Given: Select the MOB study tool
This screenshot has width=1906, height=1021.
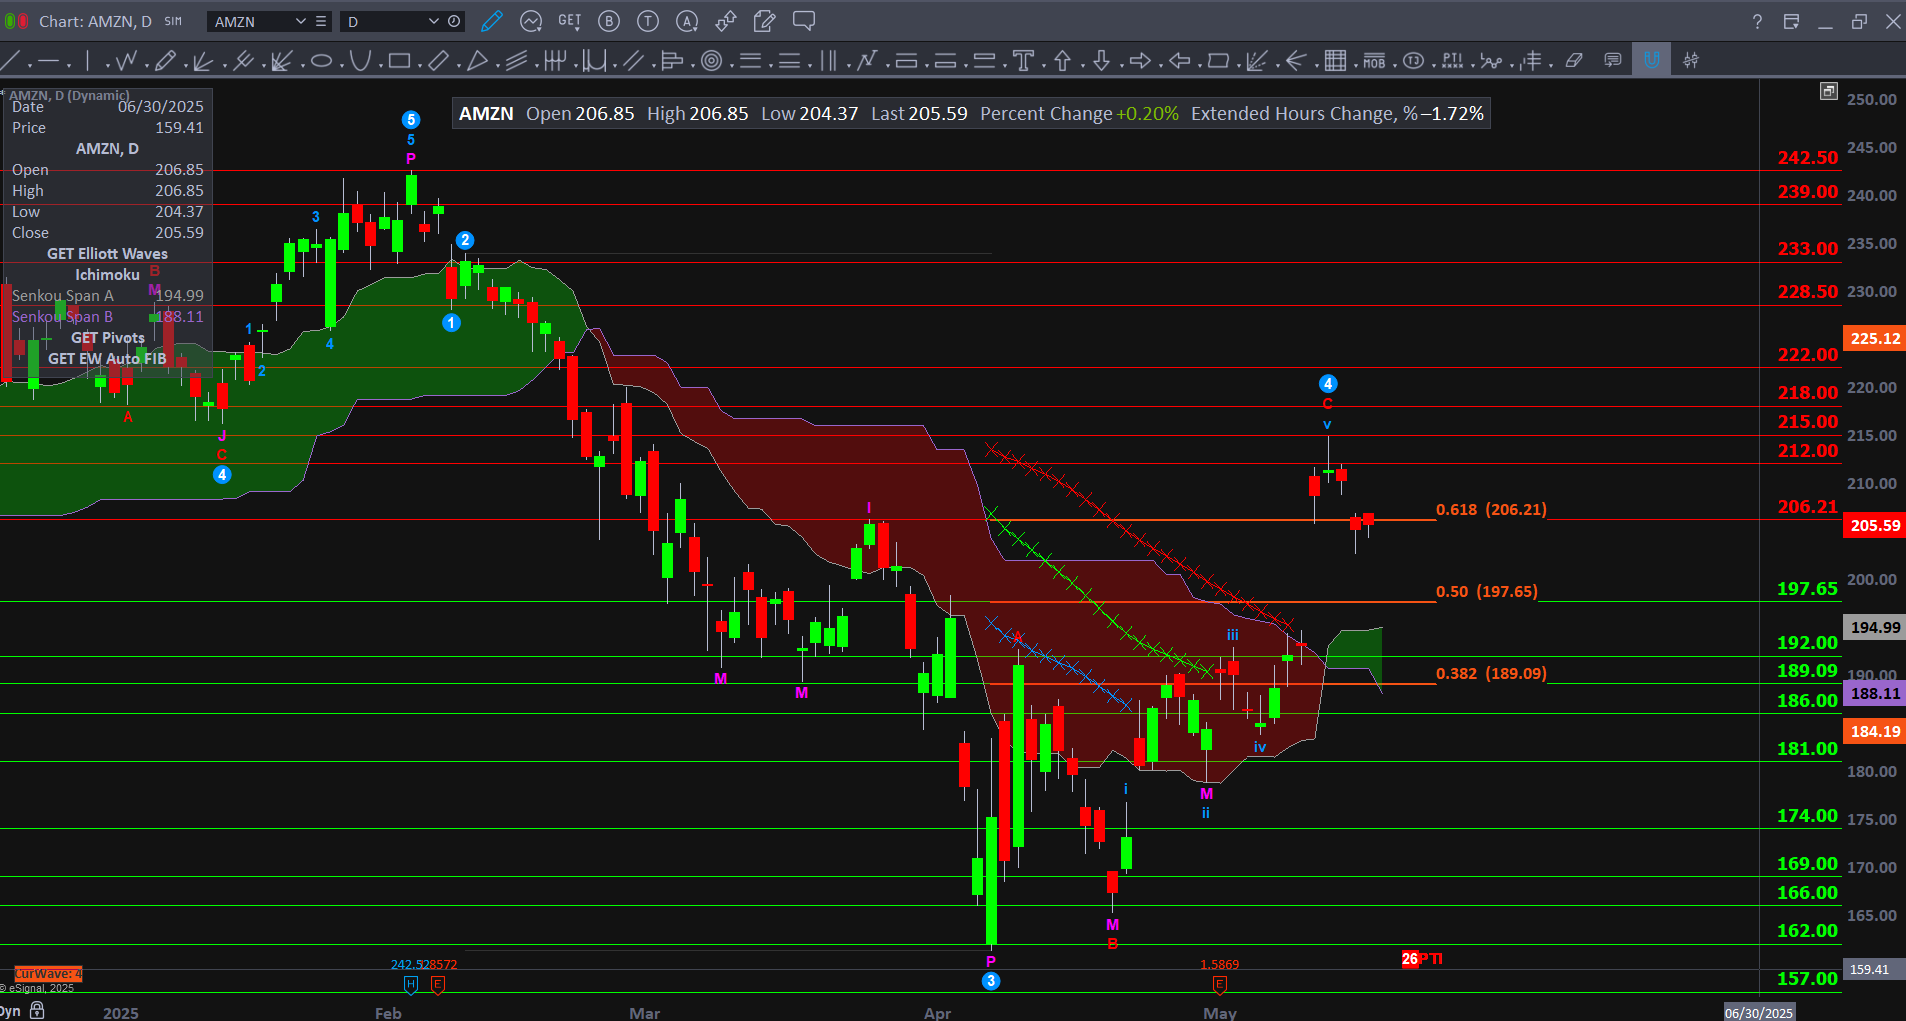Looking at the screenshot, I should coord(1374,61).
